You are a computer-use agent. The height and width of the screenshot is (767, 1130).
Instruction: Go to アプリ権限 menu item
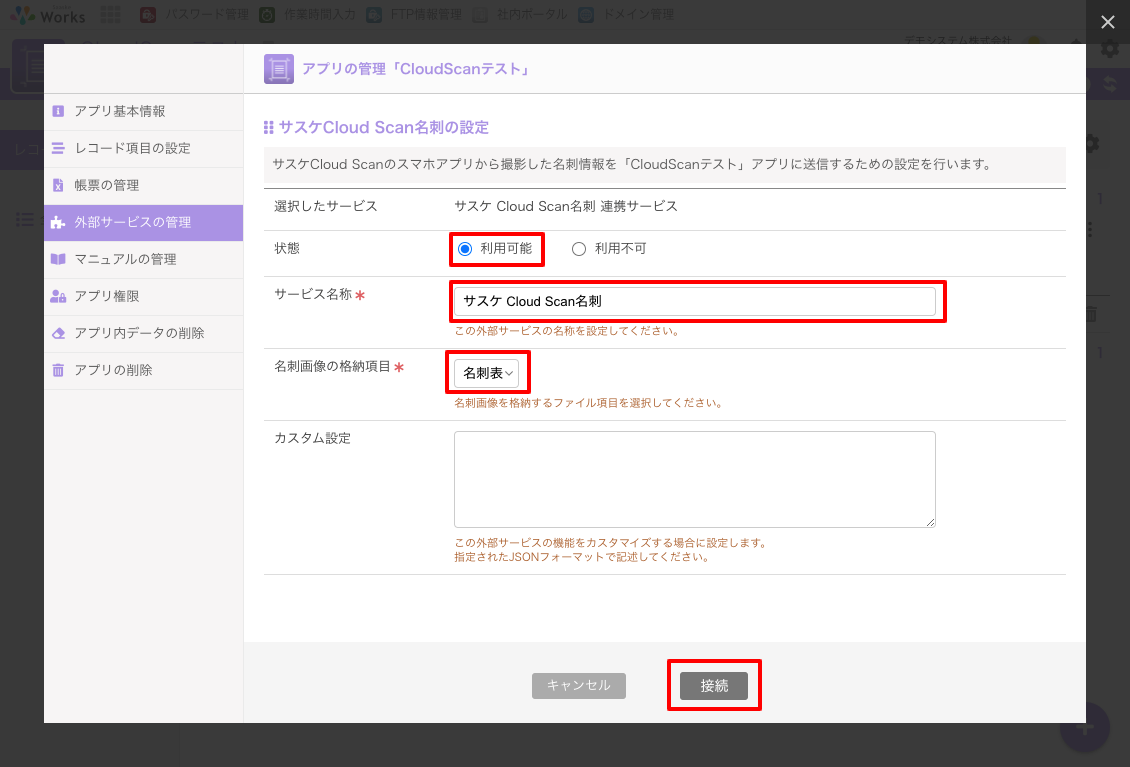point(107,296)
